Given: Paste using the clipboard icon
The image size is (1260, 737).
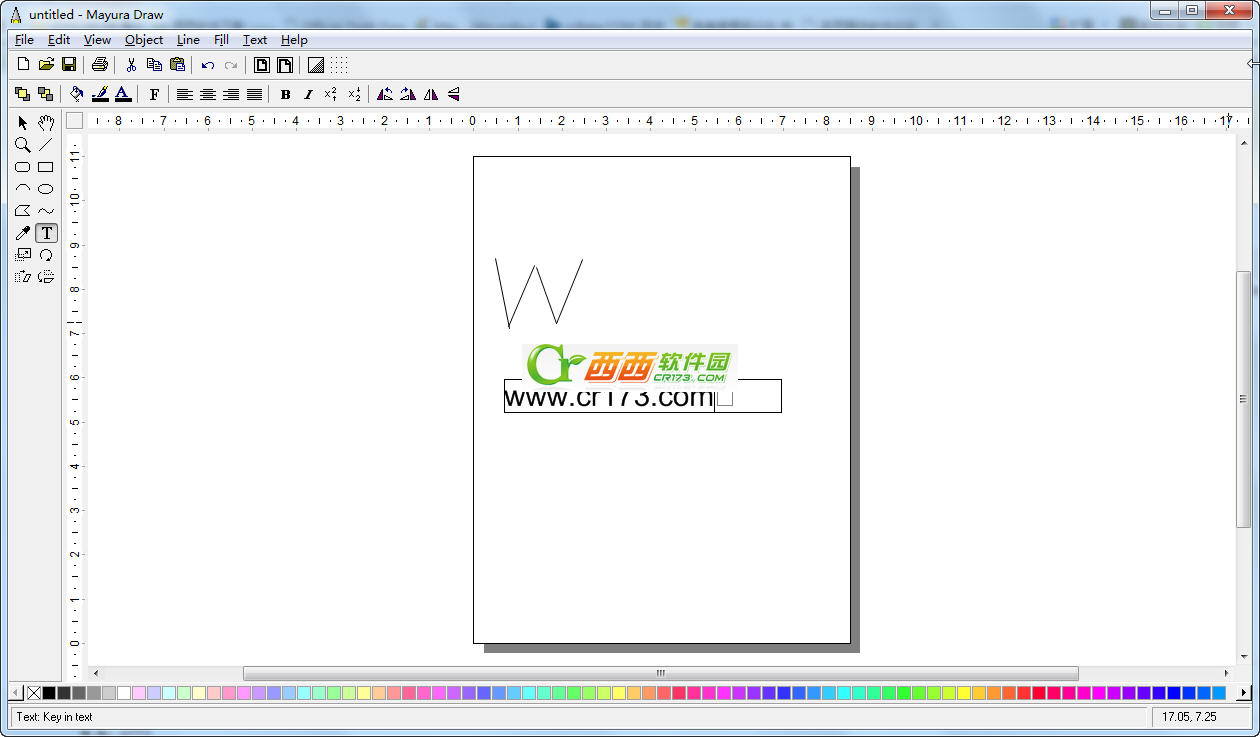Looking at the screenshot, I should 177,65.
